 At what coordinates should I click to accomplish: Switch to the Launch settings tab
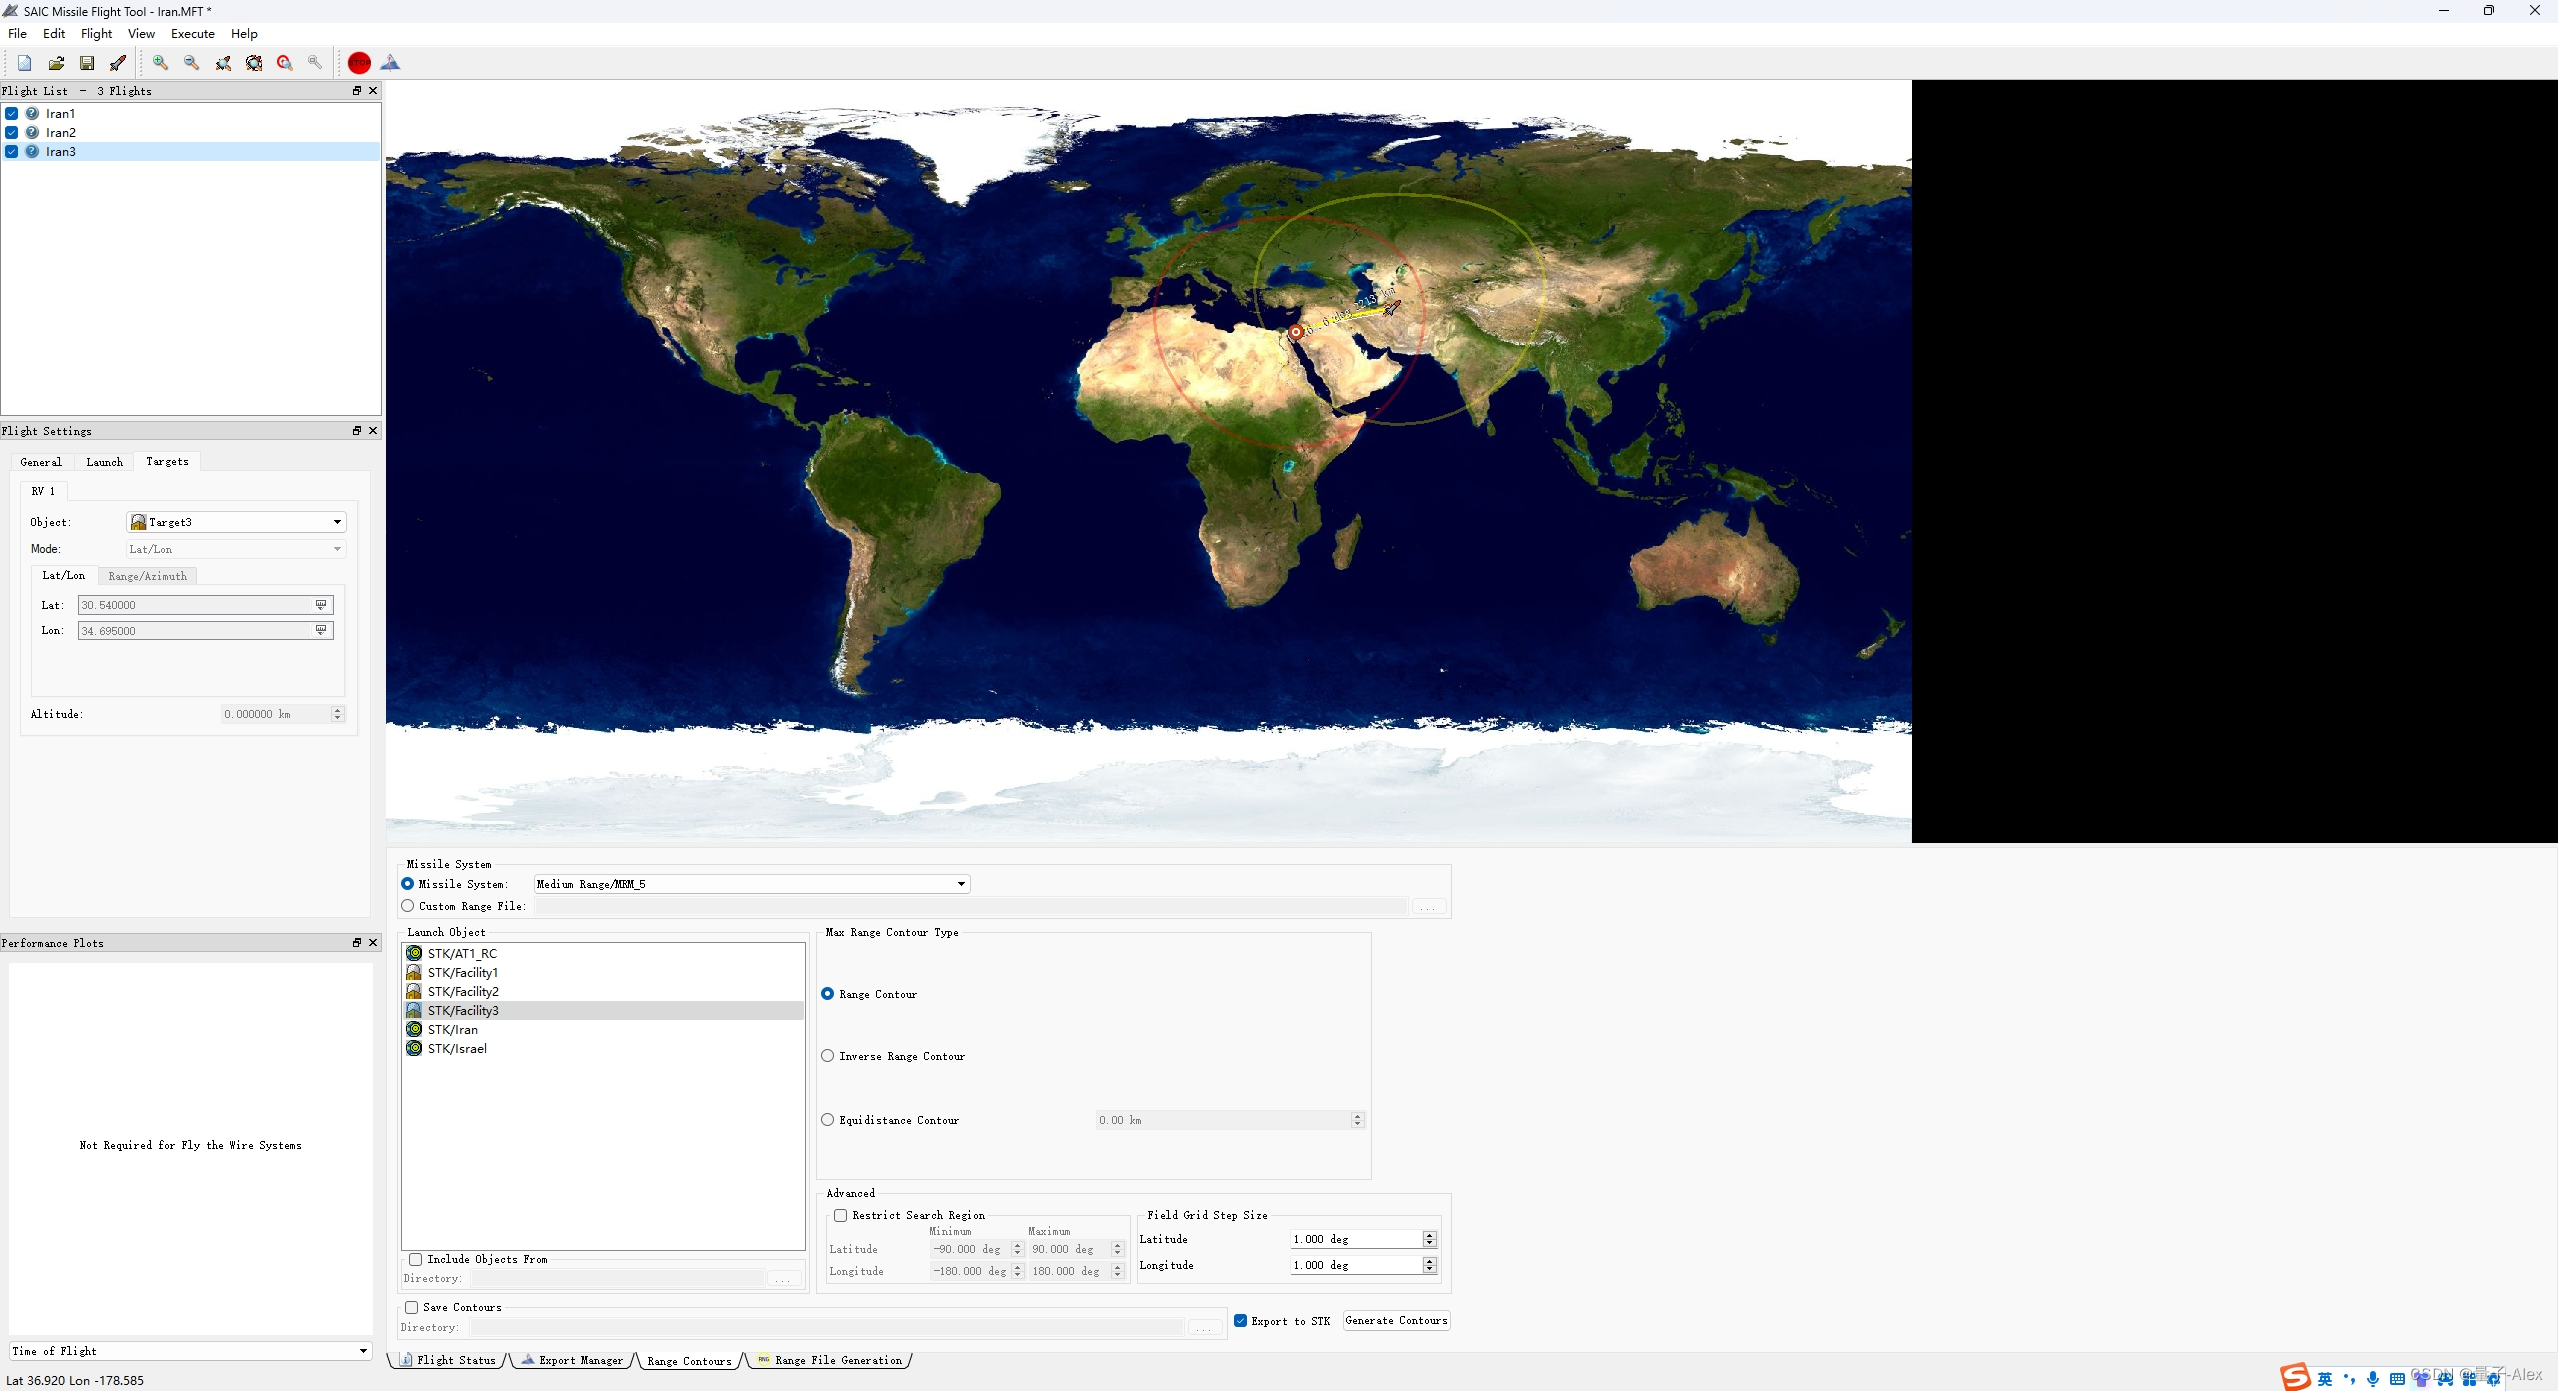coord(104,462)
